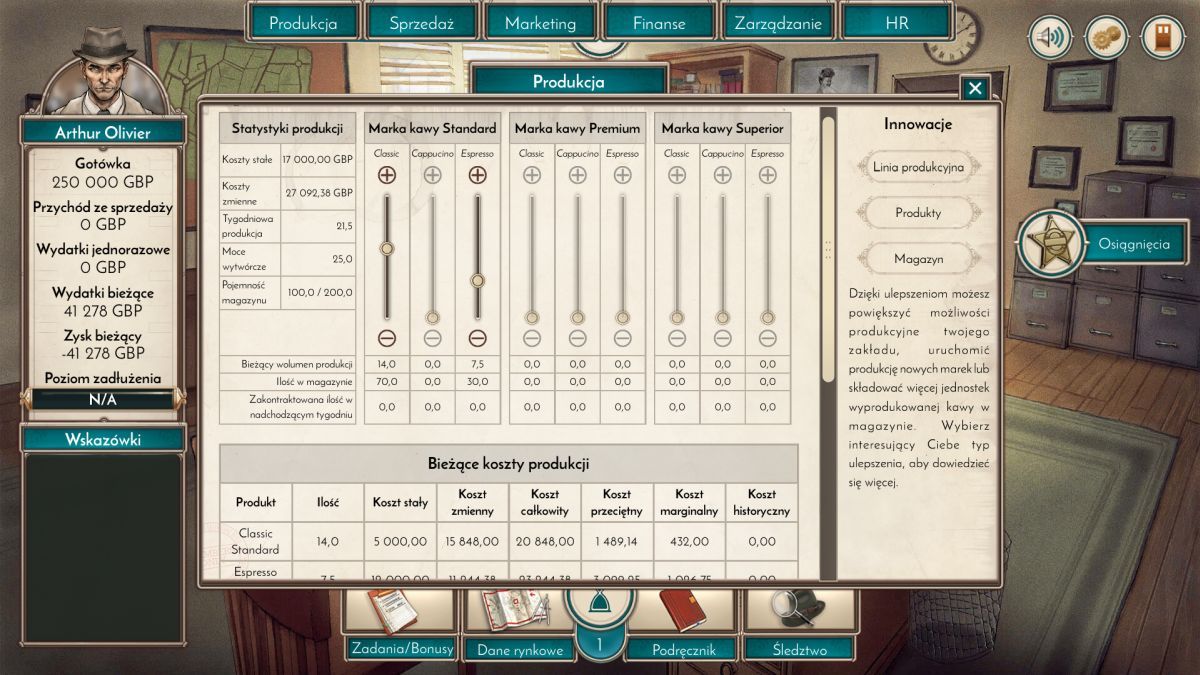Increase Standard Classic production with plus
This screenshot has height=675, width=1200.
tap(387, 175)
